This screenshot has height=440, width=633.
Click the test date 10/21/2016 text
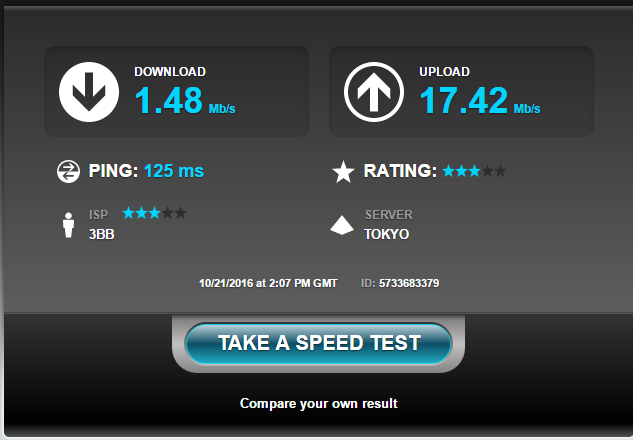pyautogui.click(x=226, y=283)
